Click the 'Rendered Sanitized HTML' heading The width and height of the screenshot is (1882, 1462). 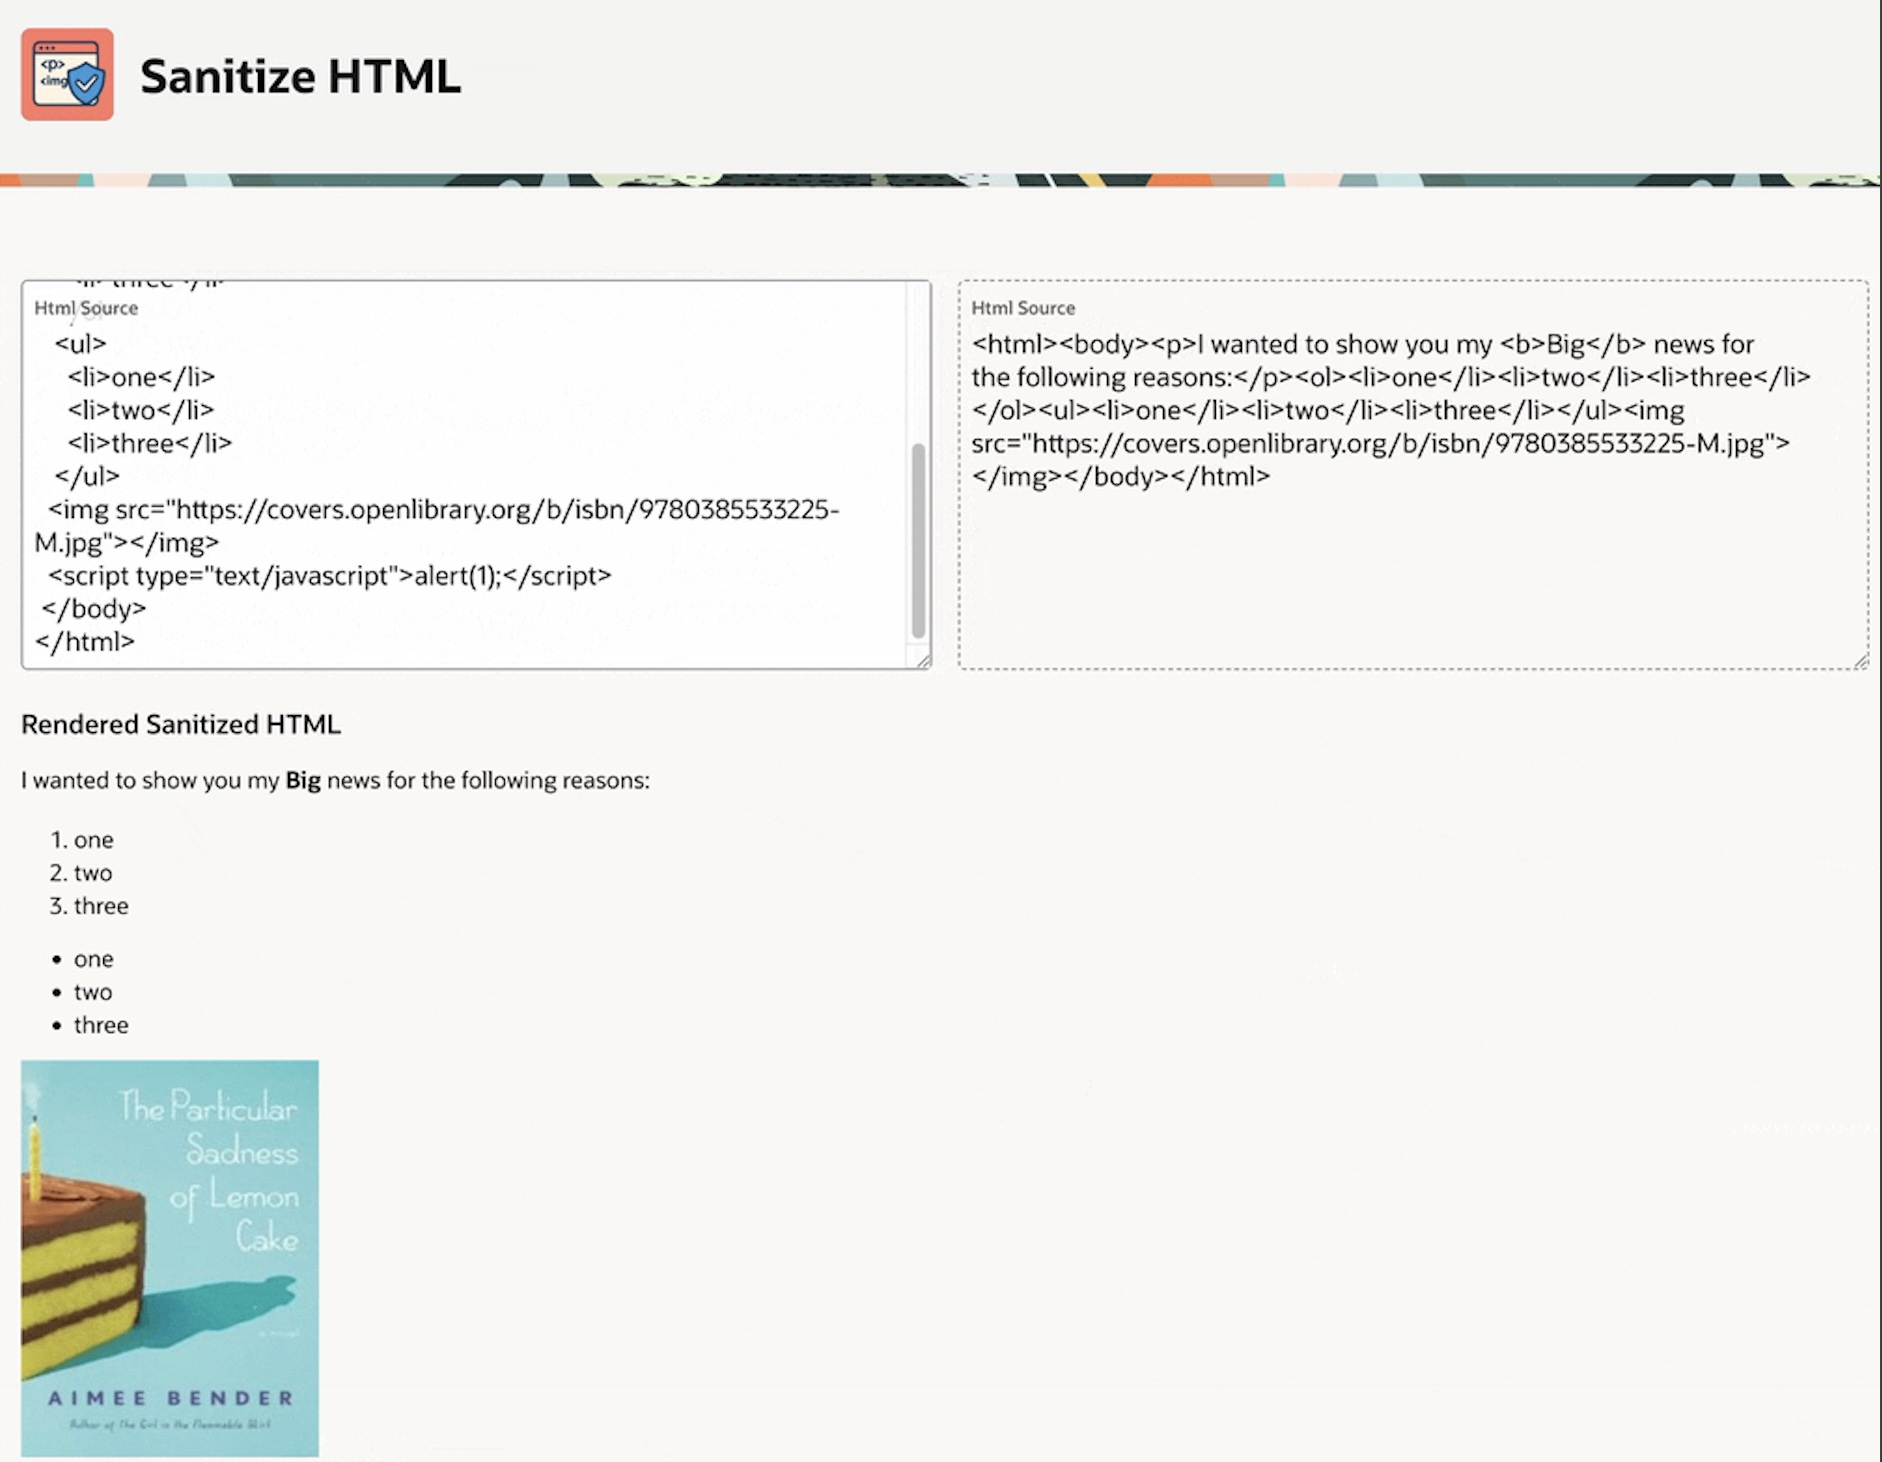pos(181,724)
